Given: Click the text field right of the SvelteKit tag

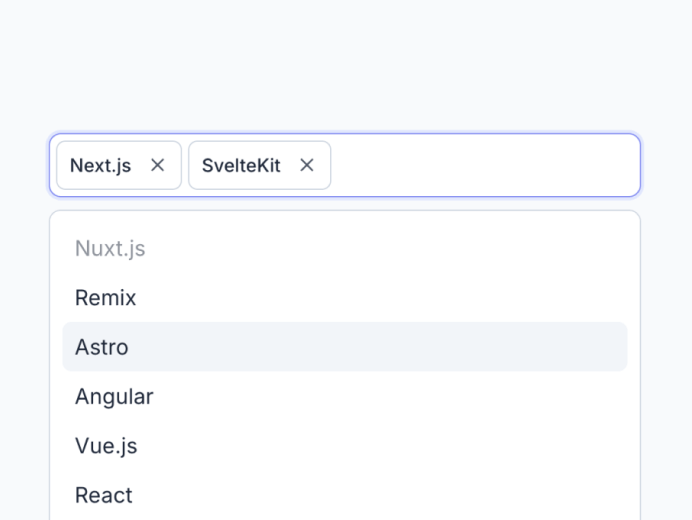Looking at the screenshot, I should pyautogui.click(x=484, y=165).
